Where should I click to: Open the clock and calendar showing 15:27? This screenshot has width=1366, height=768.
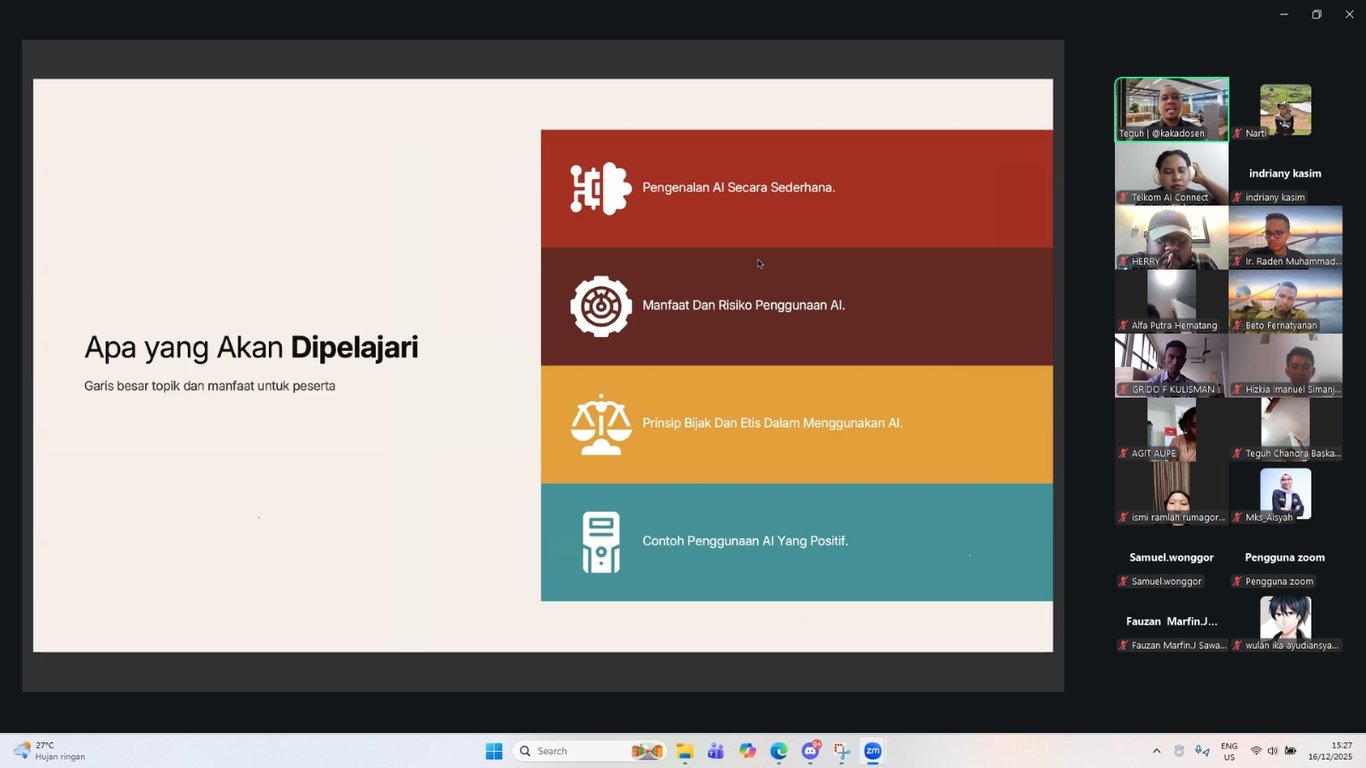pyautogui.click(x=1330, y=751)
